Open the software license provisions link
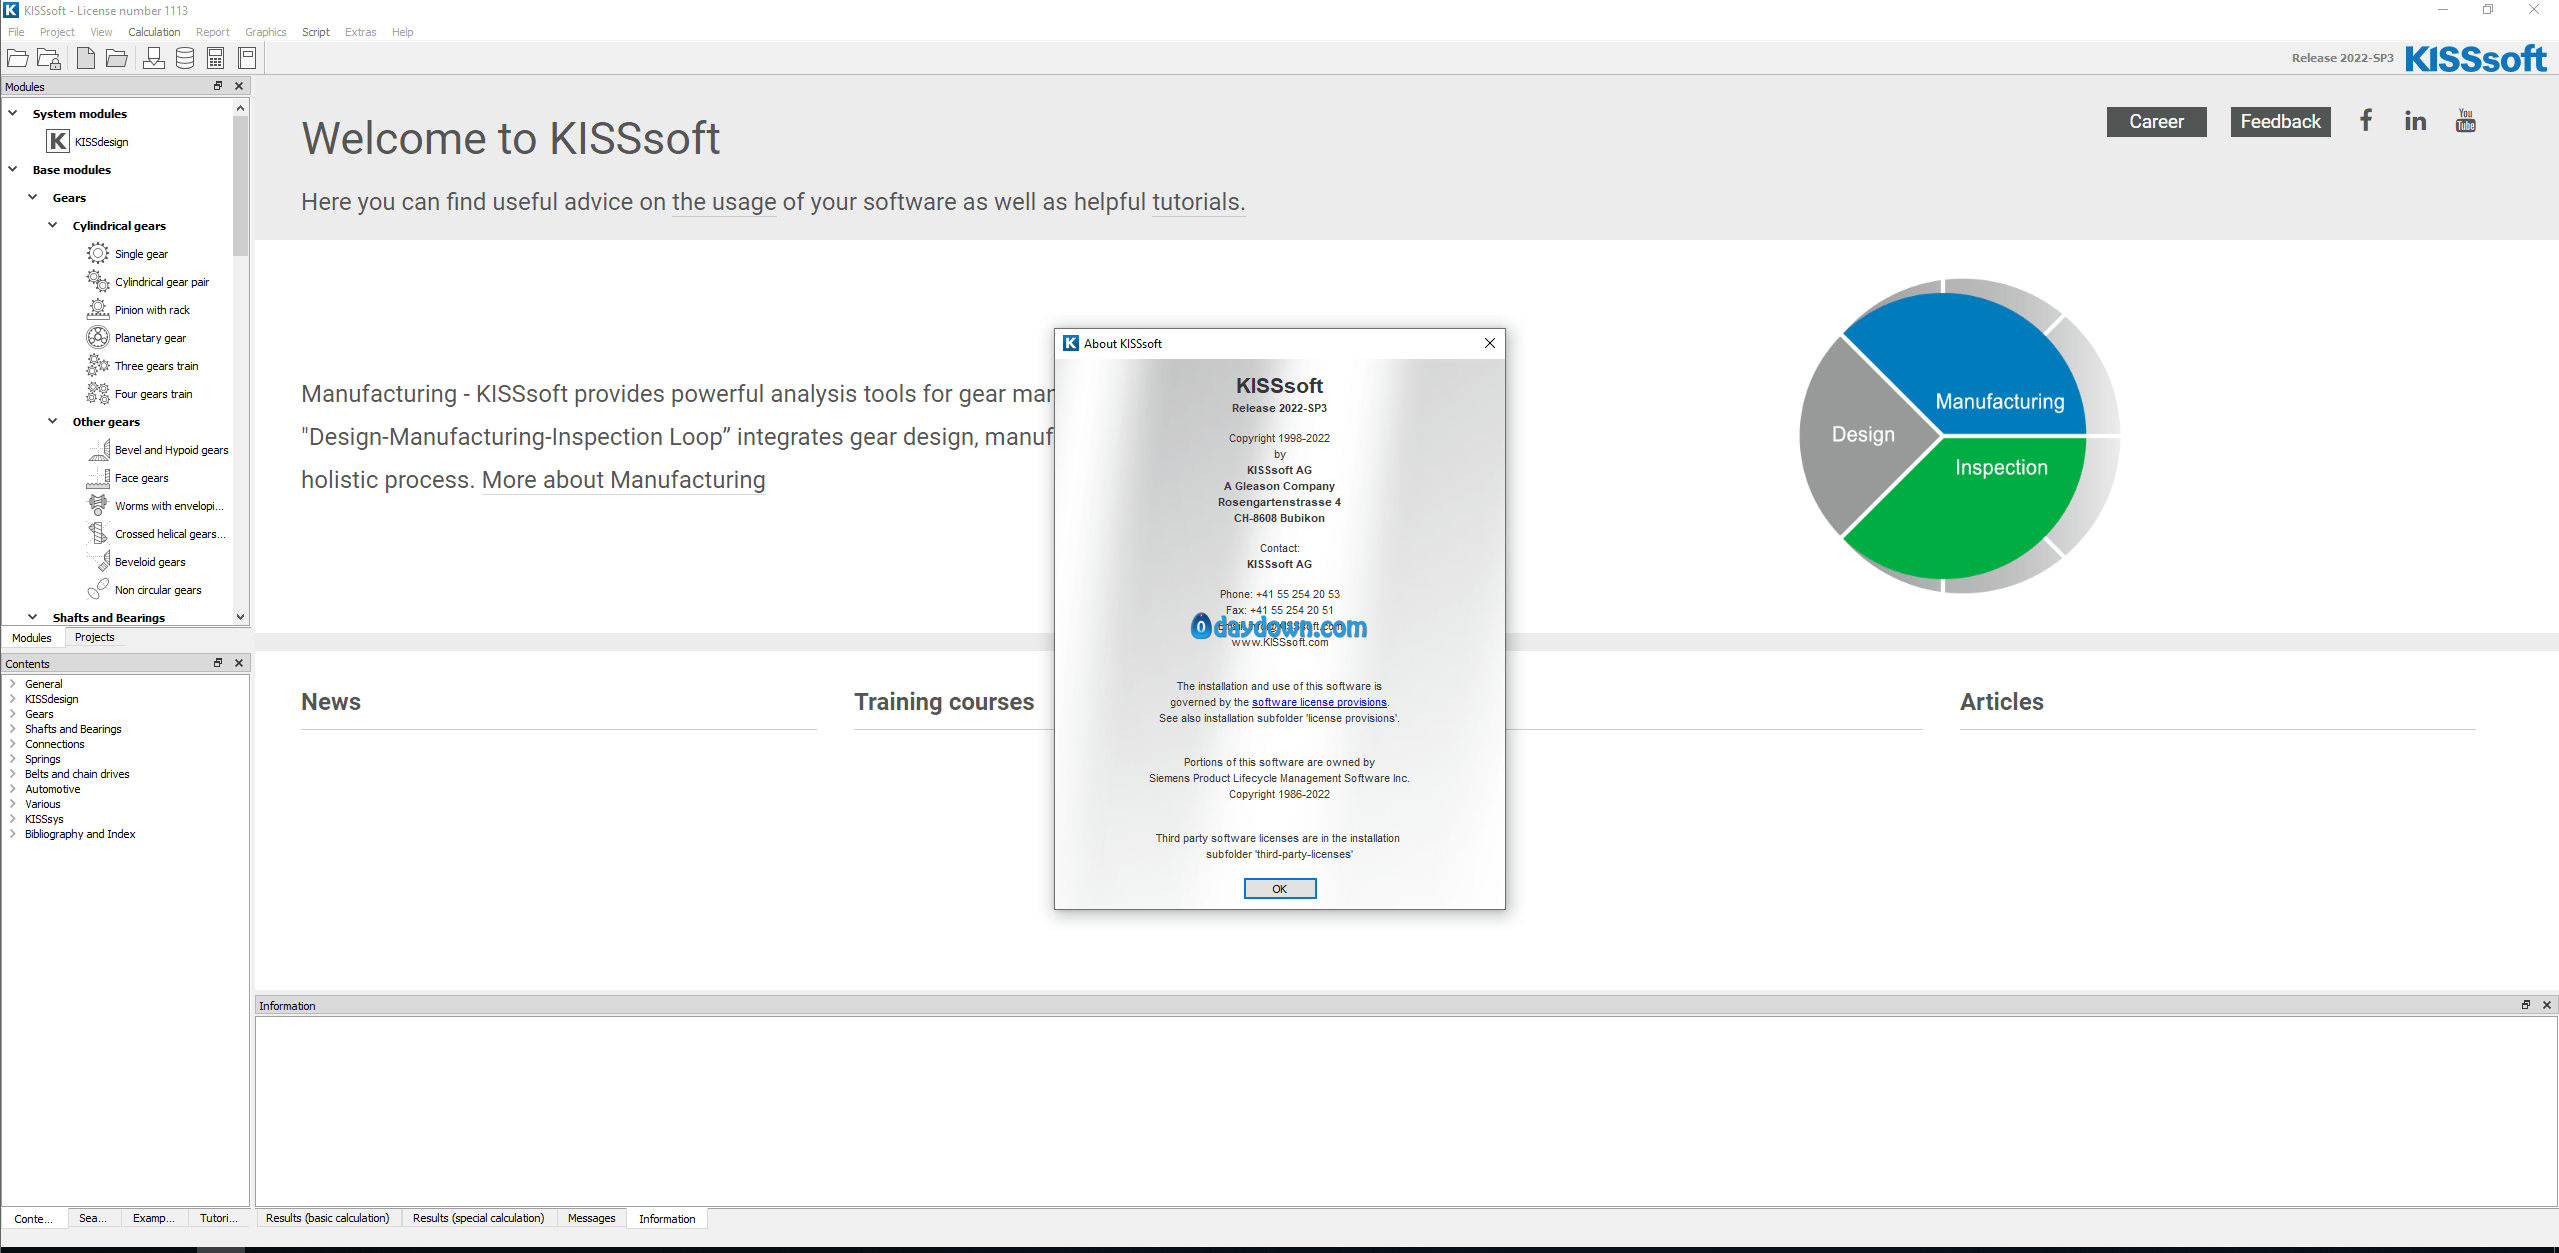 (x=1318, y=702)
